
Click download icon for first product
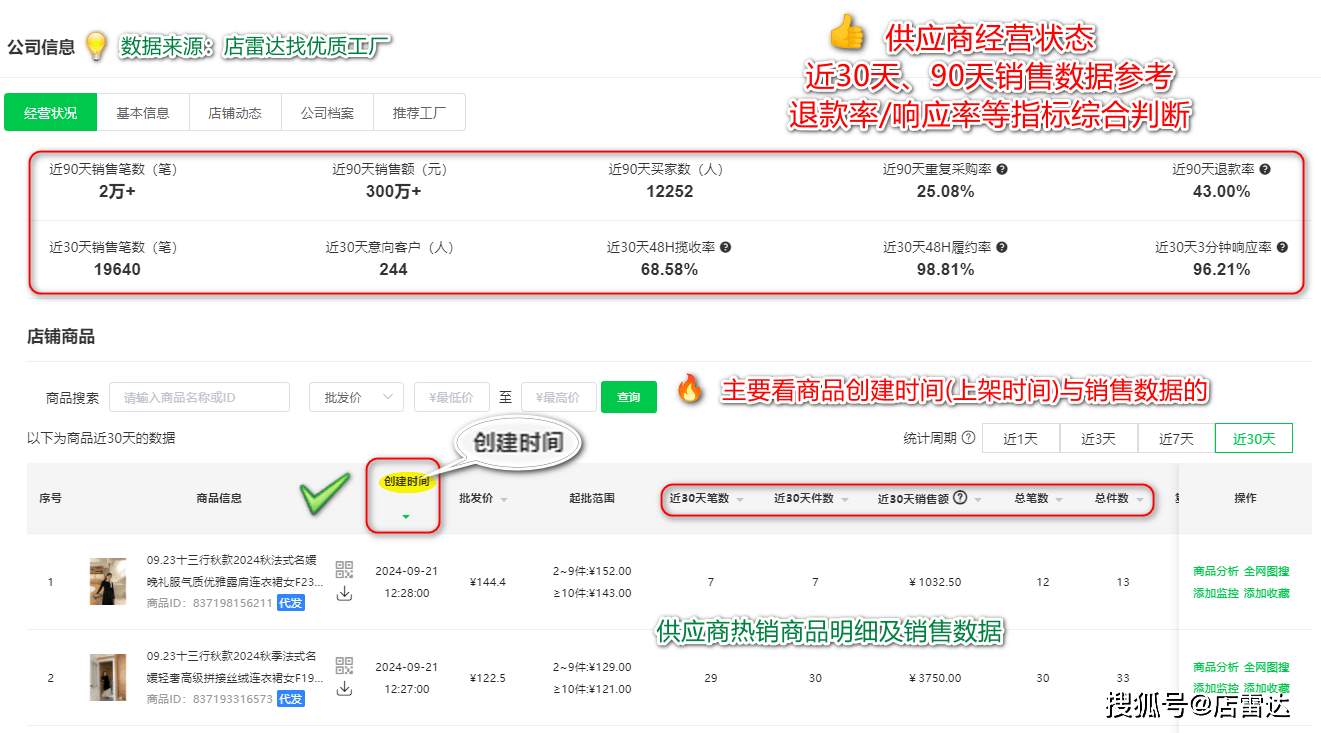click(344, 594)
